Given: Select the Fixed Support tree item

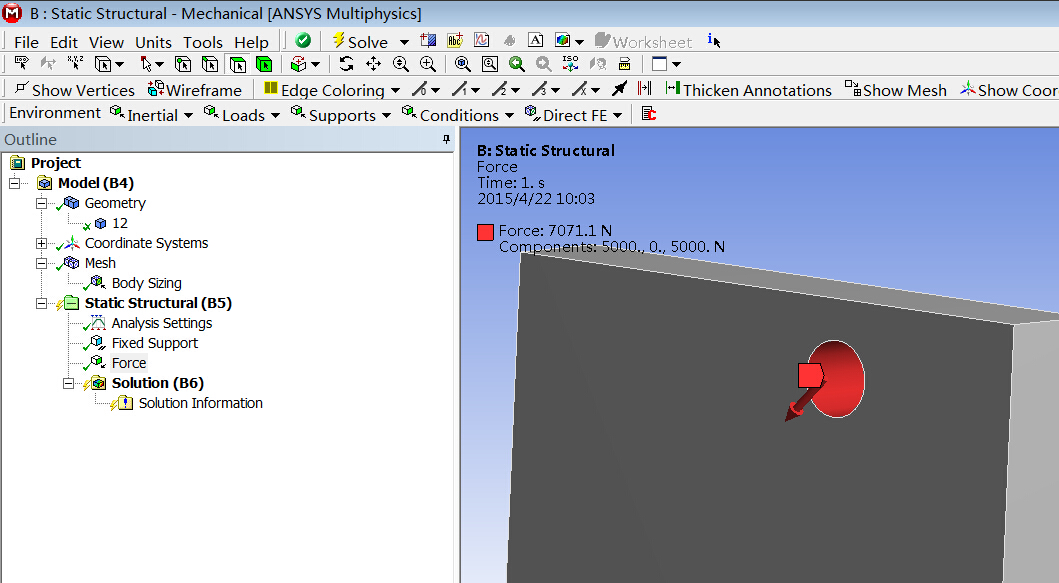Looking at the screenshot, I should (155, 343).
